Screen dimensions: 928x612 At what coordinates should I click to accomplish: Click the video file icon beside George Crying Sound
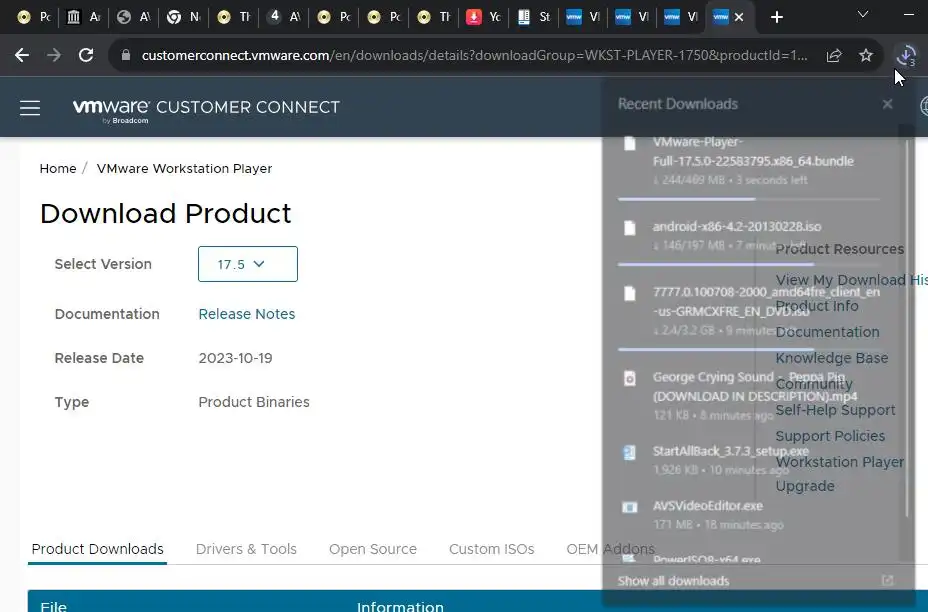[x=630, y=379]
